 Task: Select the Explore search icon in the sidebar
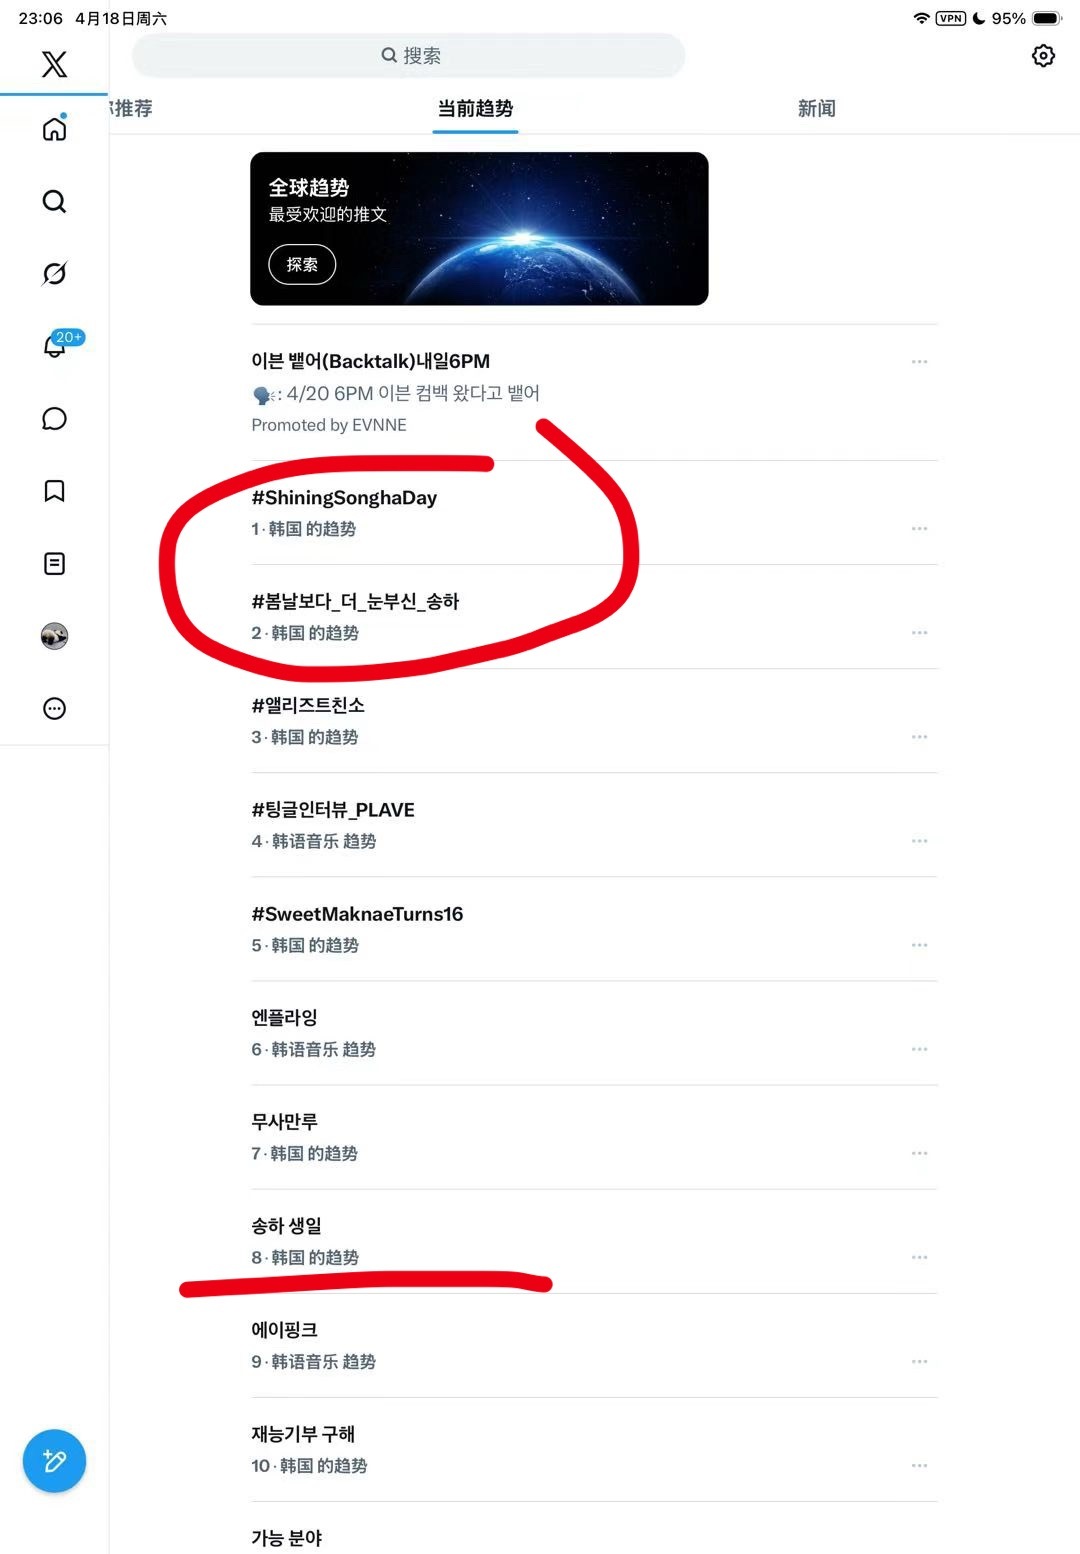click(x=54, y=201)
